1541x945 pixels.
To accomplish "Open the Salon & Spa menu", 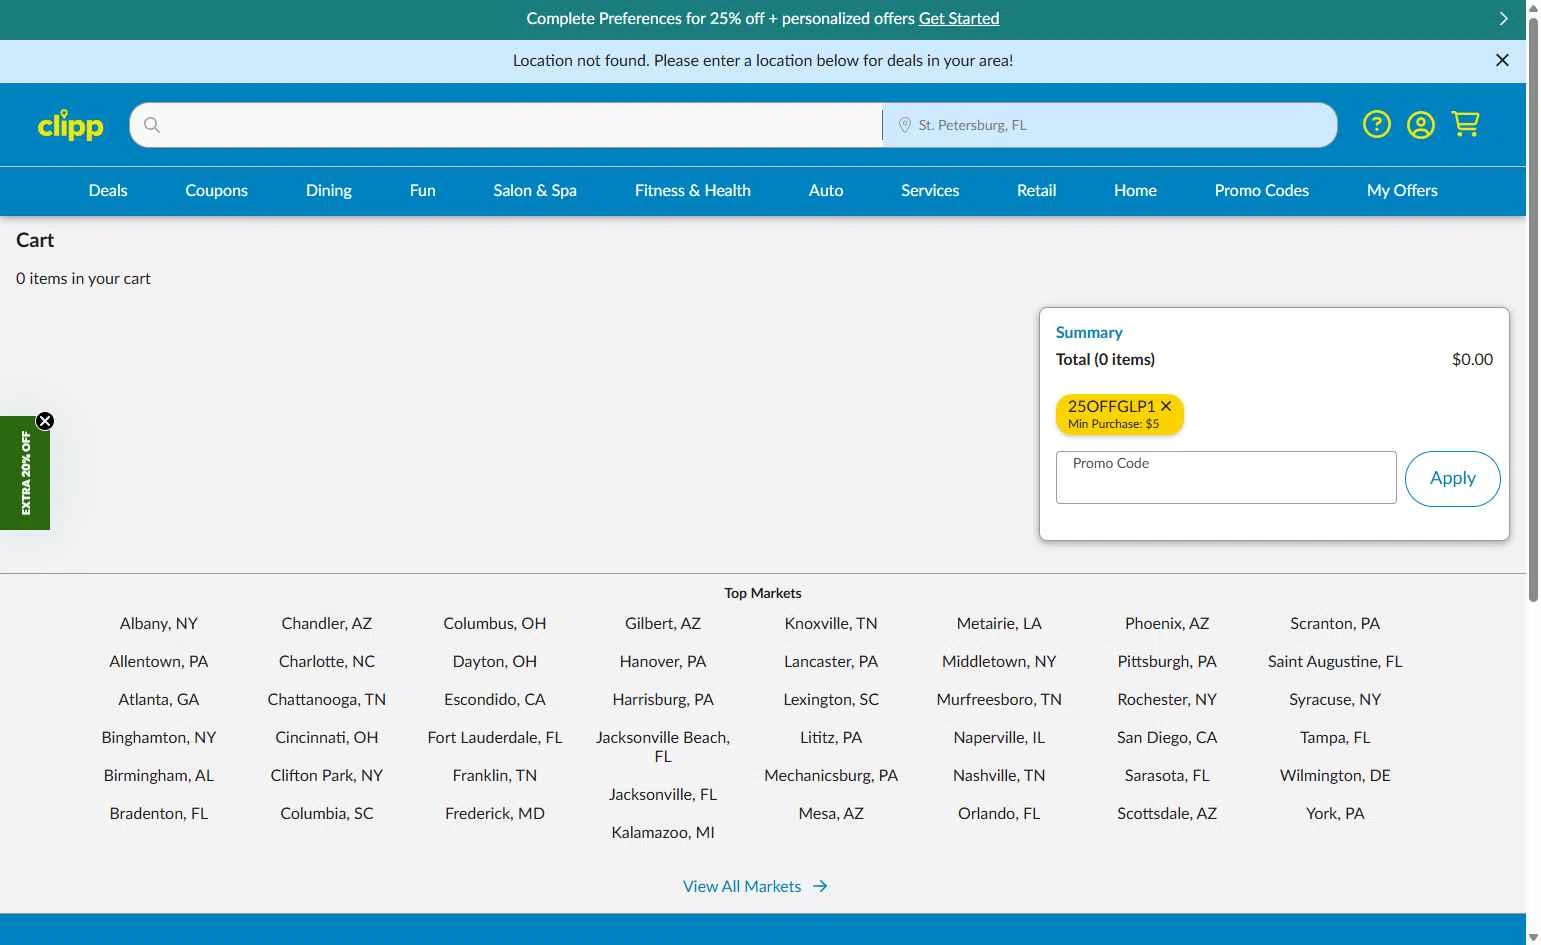I will click(535, 190).
